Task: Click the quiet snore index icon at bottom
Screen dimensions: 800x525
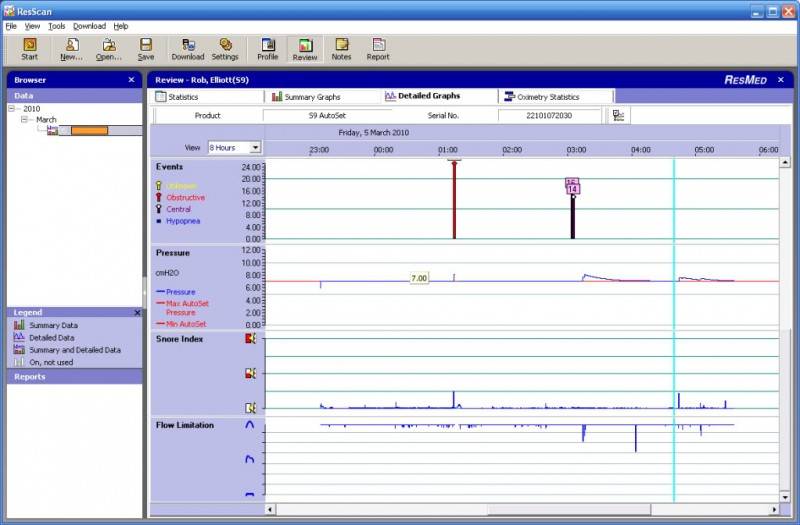Action: coord(250,408)
